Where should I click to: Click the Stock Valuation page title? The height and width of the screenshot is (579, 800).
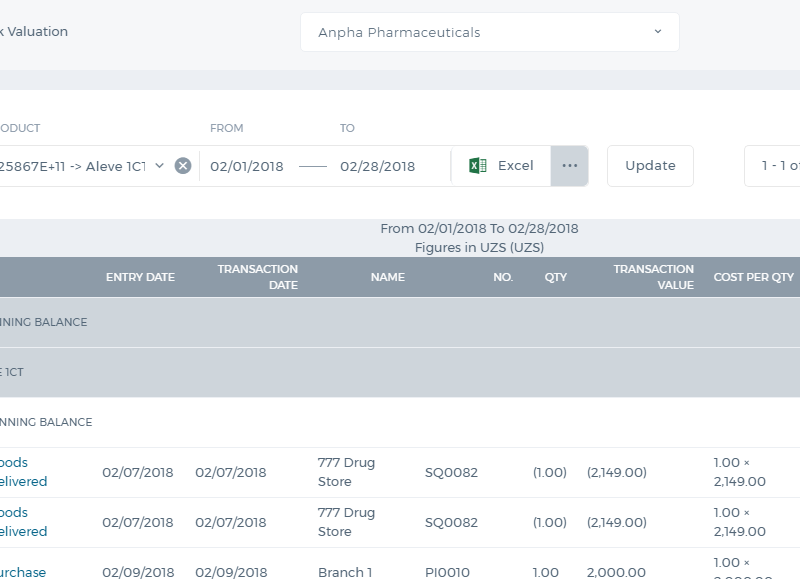click(x=34, y=32)
